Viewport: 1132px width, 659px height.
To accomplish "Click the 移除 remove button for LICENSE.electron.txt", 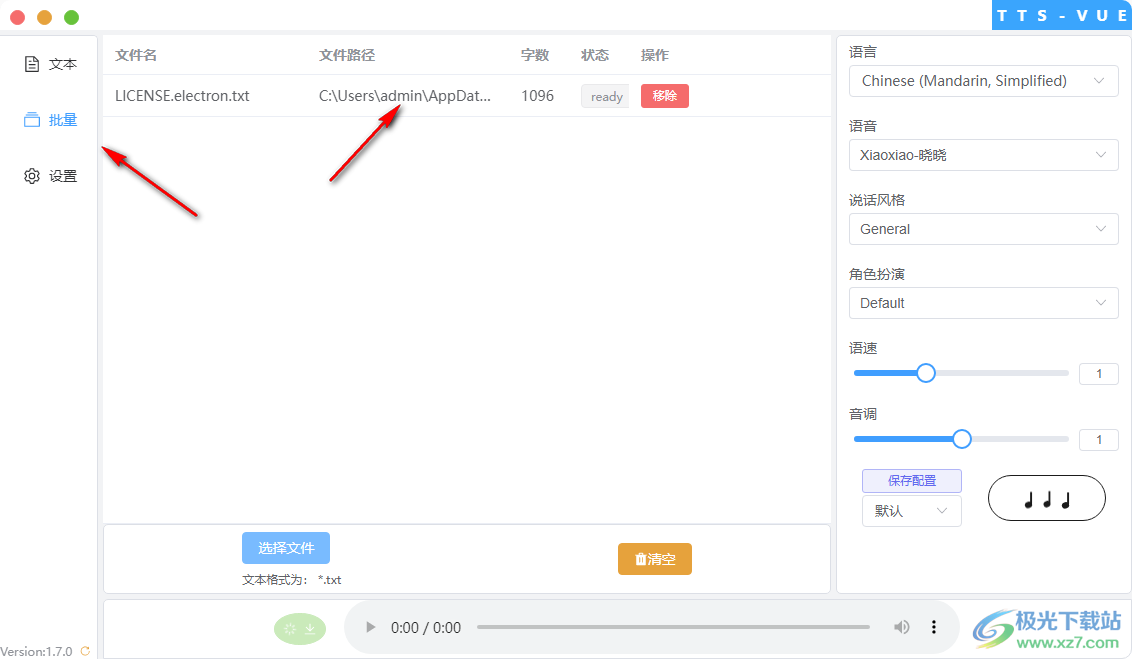I will (664, 96).
